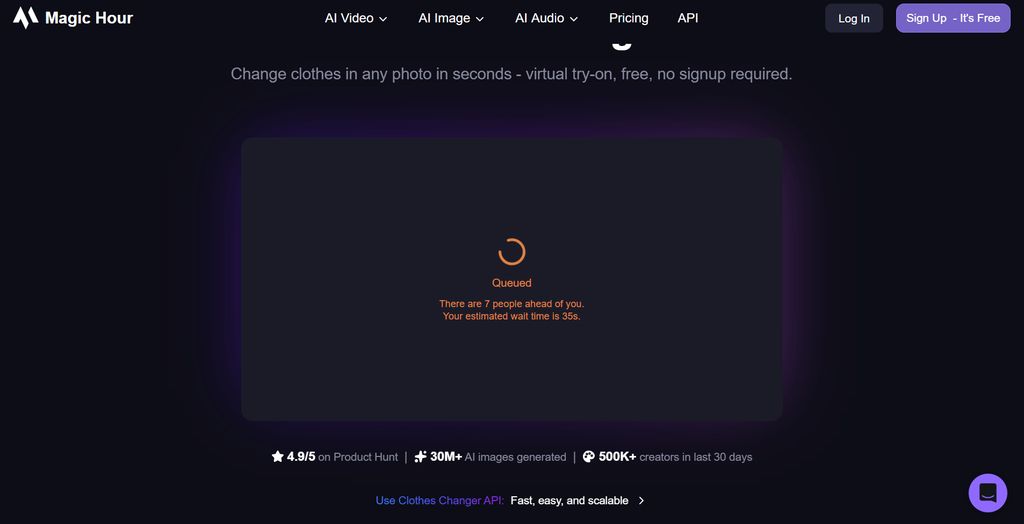The width and height of the screenshot is (1024, 524).
Task: Expand the AI Video dropdown menu
Action: [x=356, y=18]
